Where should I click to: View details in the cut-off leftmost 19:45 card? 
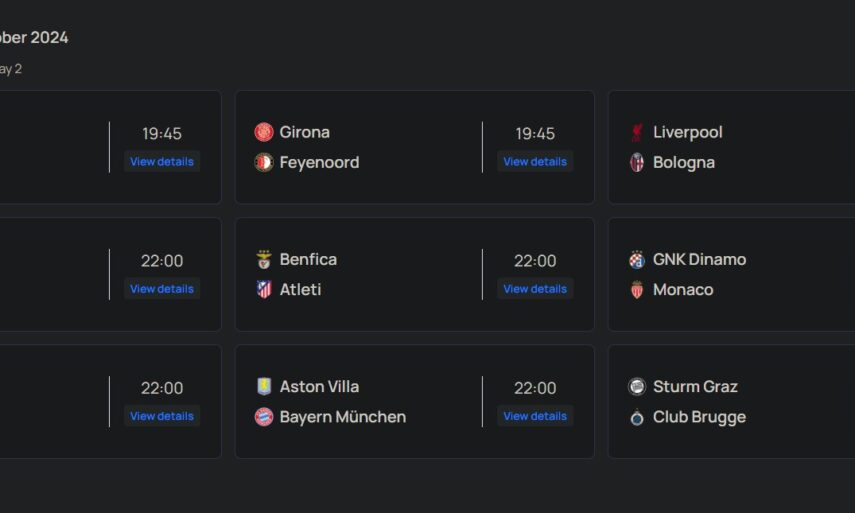[162, 162]
